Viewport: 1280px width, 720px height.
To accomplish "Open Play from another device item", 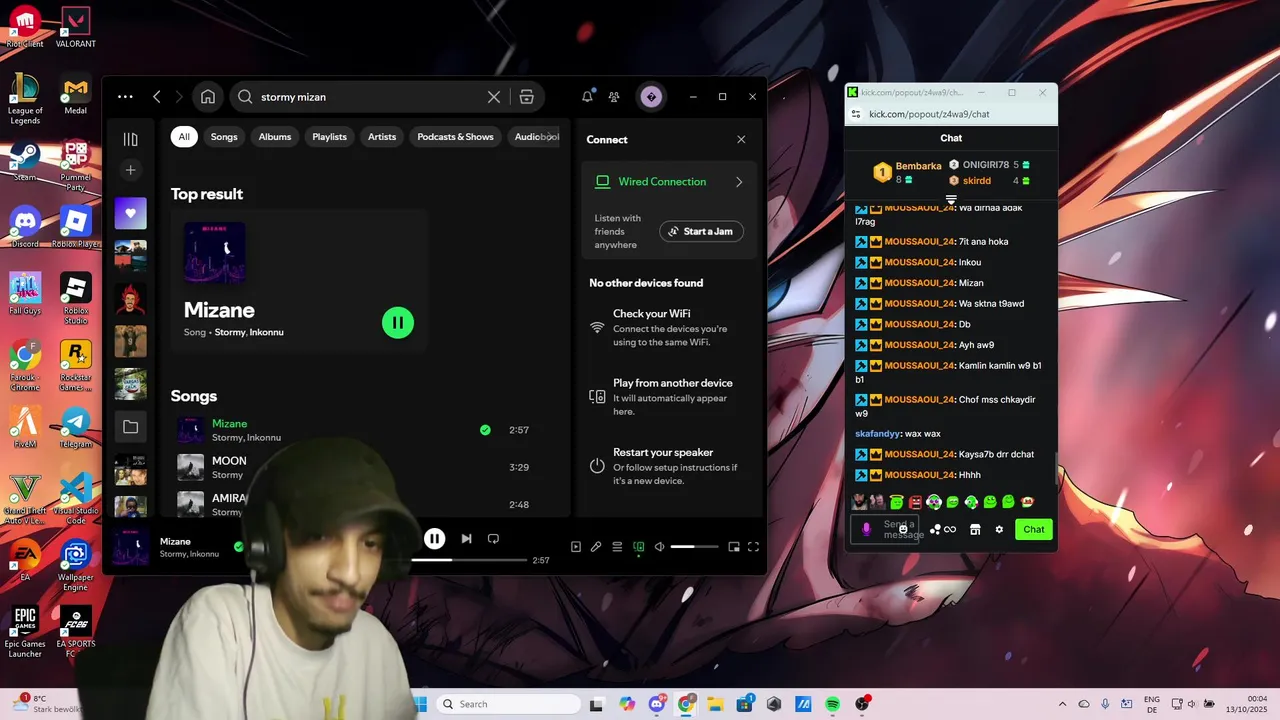I will click(667, 397).
